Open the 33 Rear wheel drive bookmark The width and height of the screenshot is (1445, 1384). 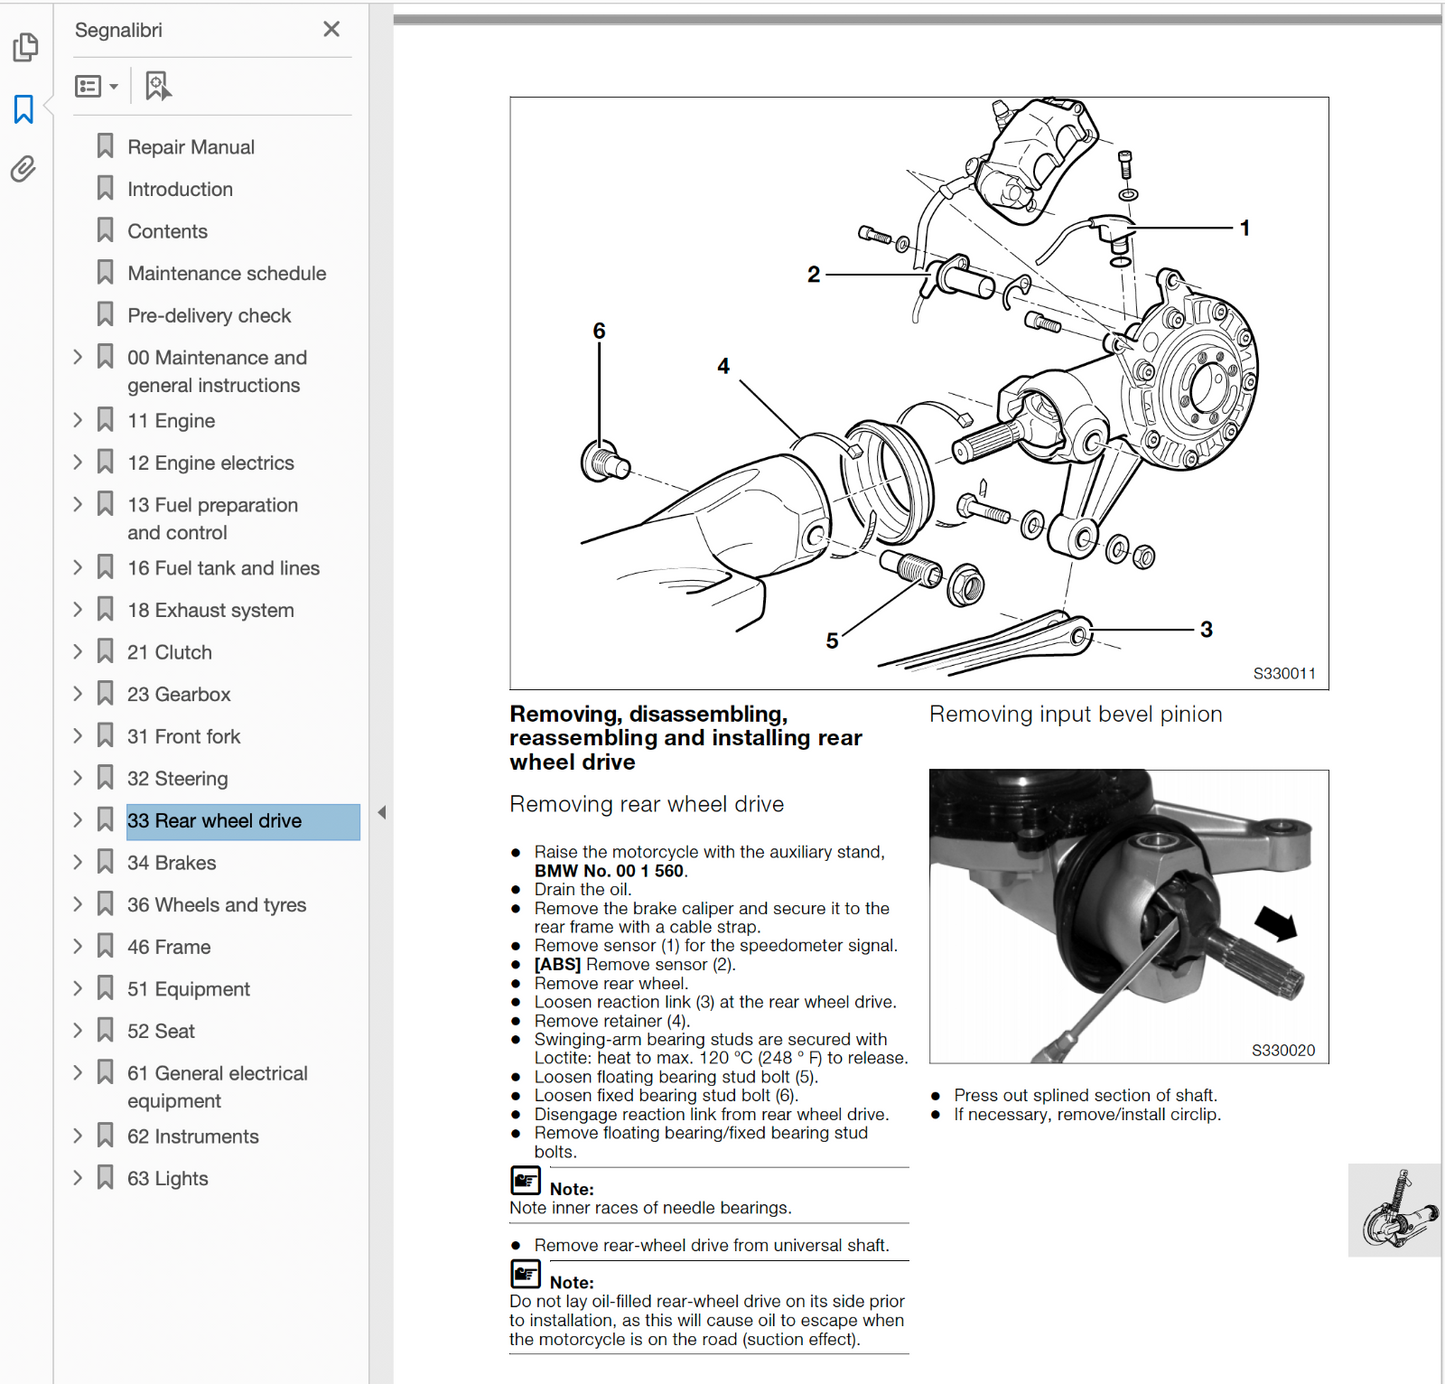point(214,821)
